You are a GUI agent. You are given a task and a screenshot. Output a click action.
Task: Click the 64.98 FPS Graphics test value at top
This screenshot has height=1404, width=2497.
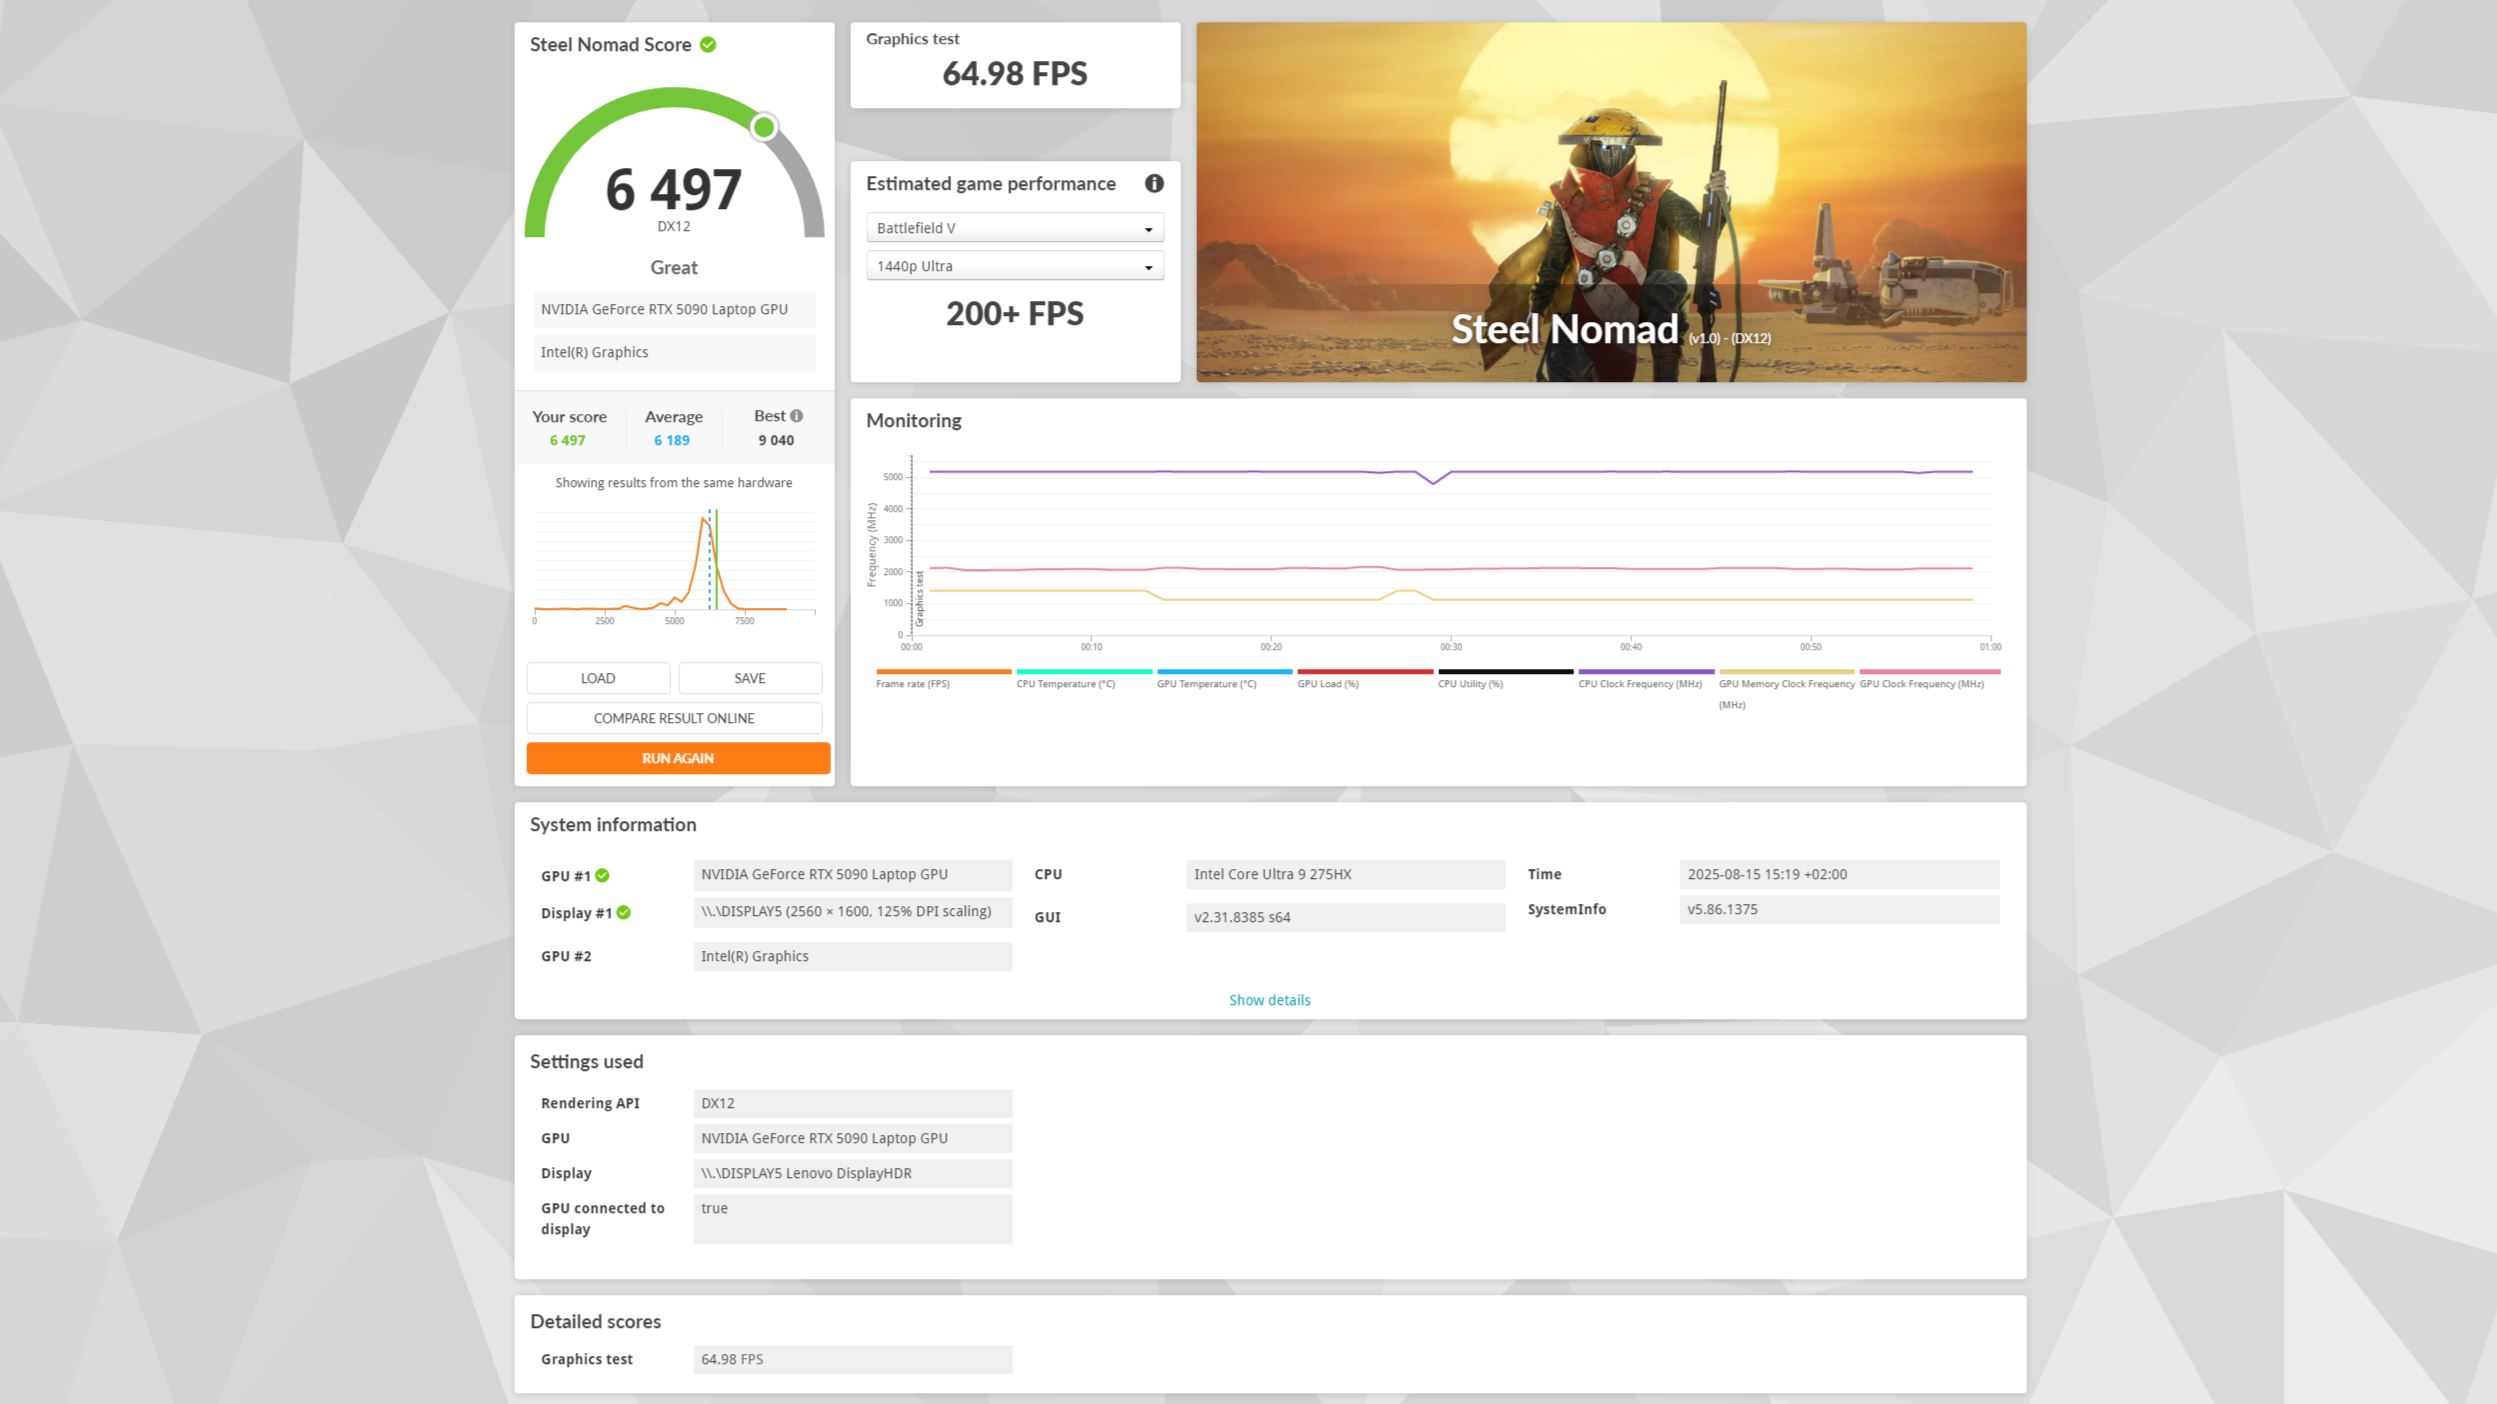[x=1015, y=74]
